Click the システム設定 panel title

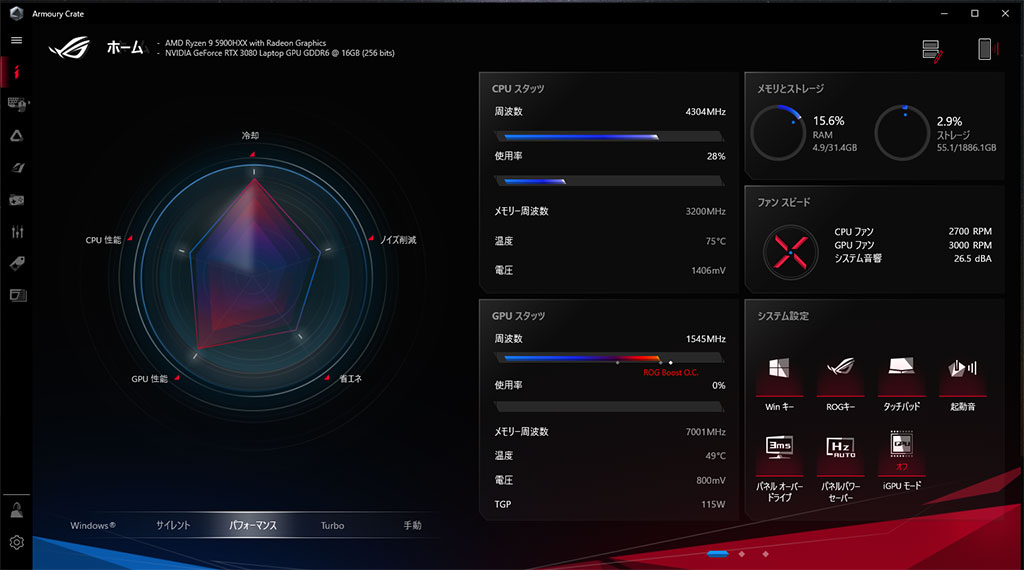click(x=783, y=316)
